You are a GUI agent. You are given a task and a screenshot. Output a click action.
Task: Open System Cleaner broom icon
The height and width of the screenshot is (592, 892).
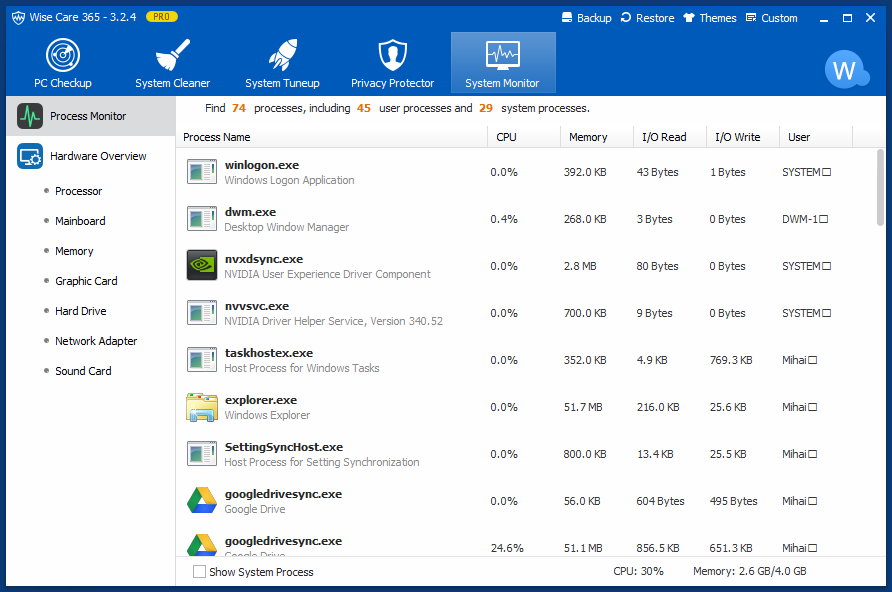(172, 55)
